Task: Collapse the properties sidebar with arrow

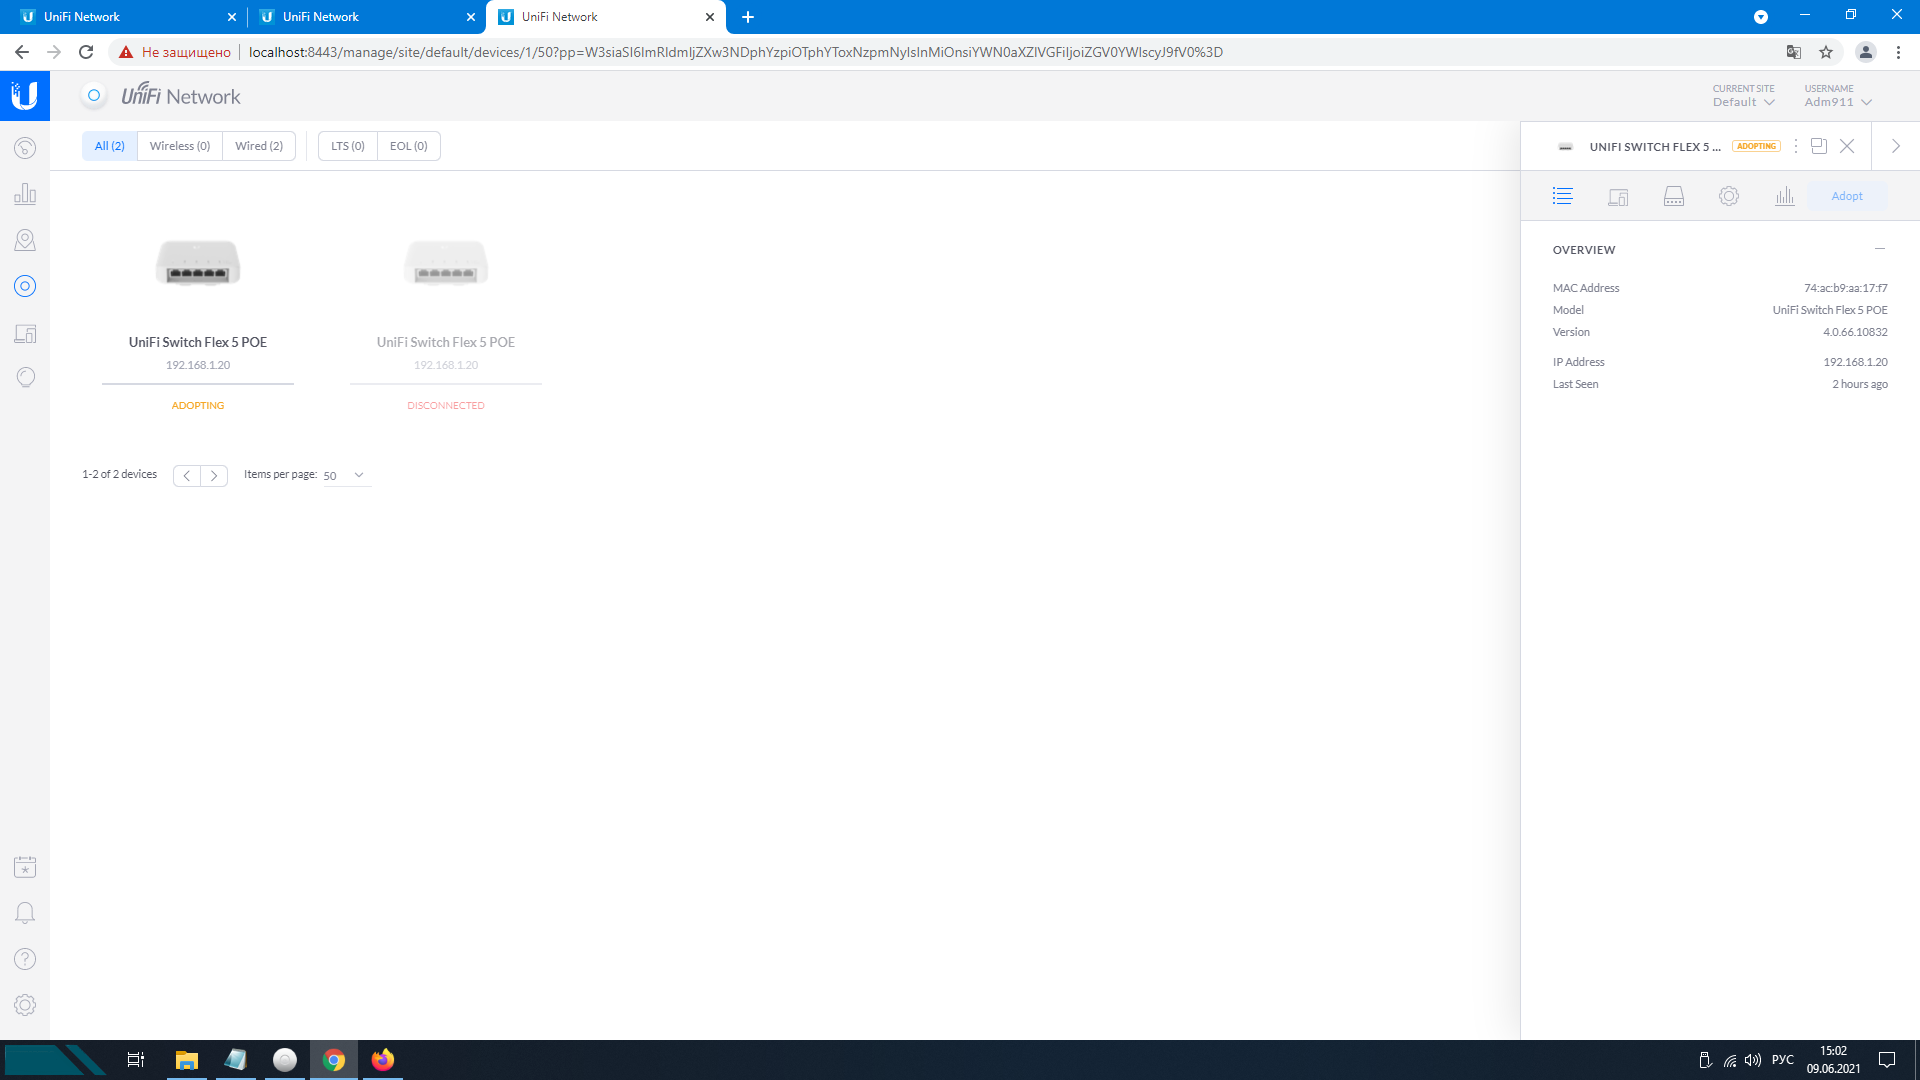Action: [1896, 146]
